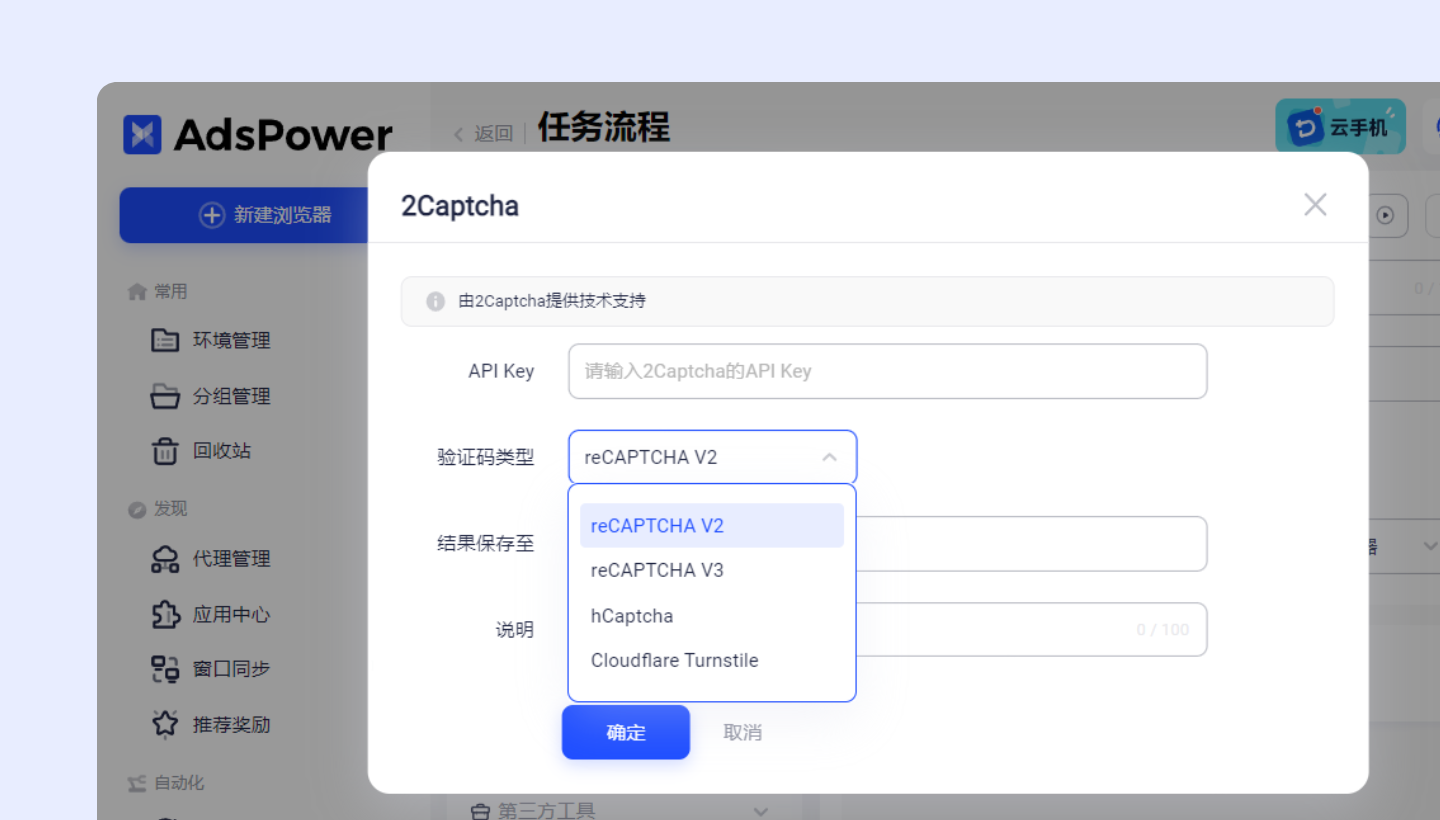Click the 常用 section header
This screenshot has width=1440, height=820.
158,291
